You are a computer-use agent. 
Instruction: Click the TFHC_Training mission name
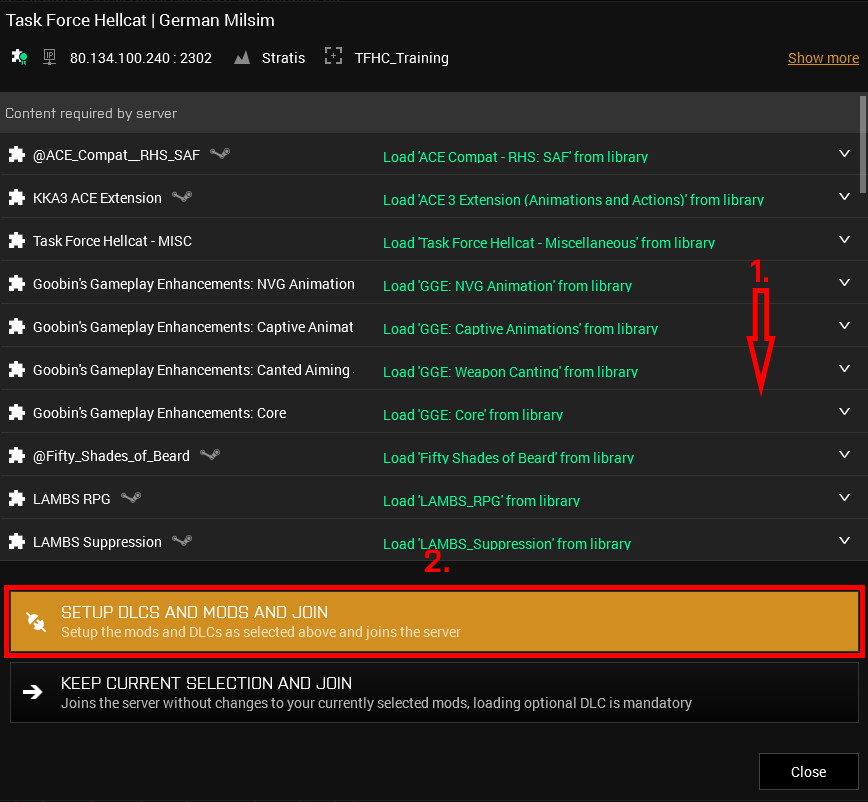coord(402,58)
